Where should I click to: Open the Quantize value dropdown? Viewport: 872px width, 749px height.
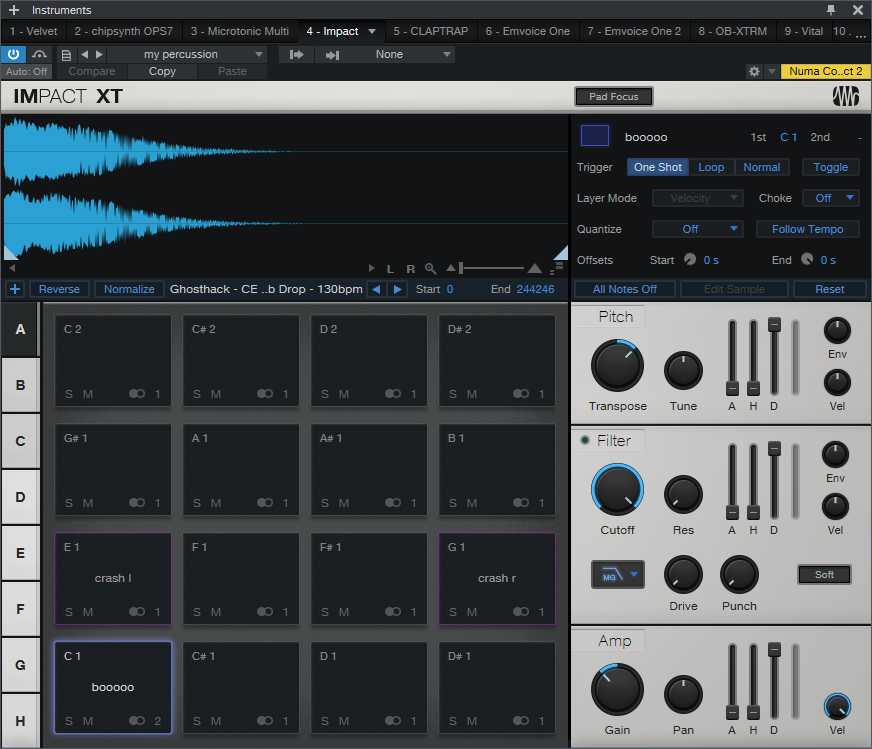point(697,229)
